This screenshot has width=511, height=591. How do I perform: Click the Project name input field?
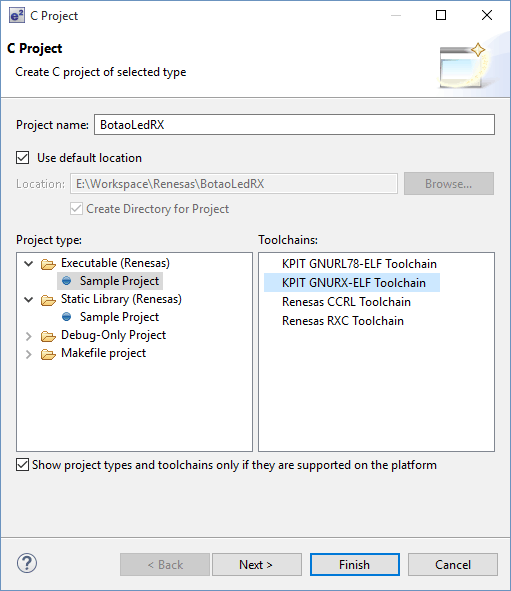click(294, 125)
